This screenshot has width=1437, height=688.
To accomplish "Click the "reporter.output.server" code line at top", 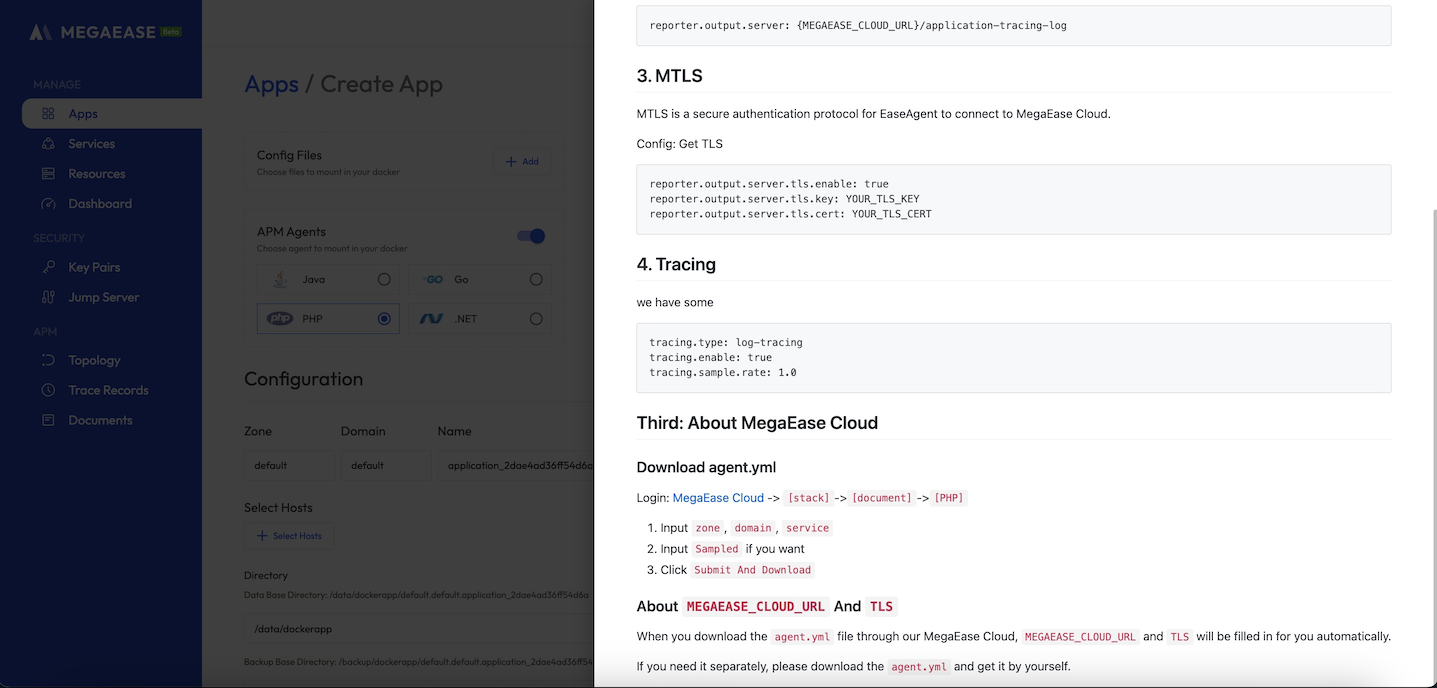I will [x=858, y=25].
